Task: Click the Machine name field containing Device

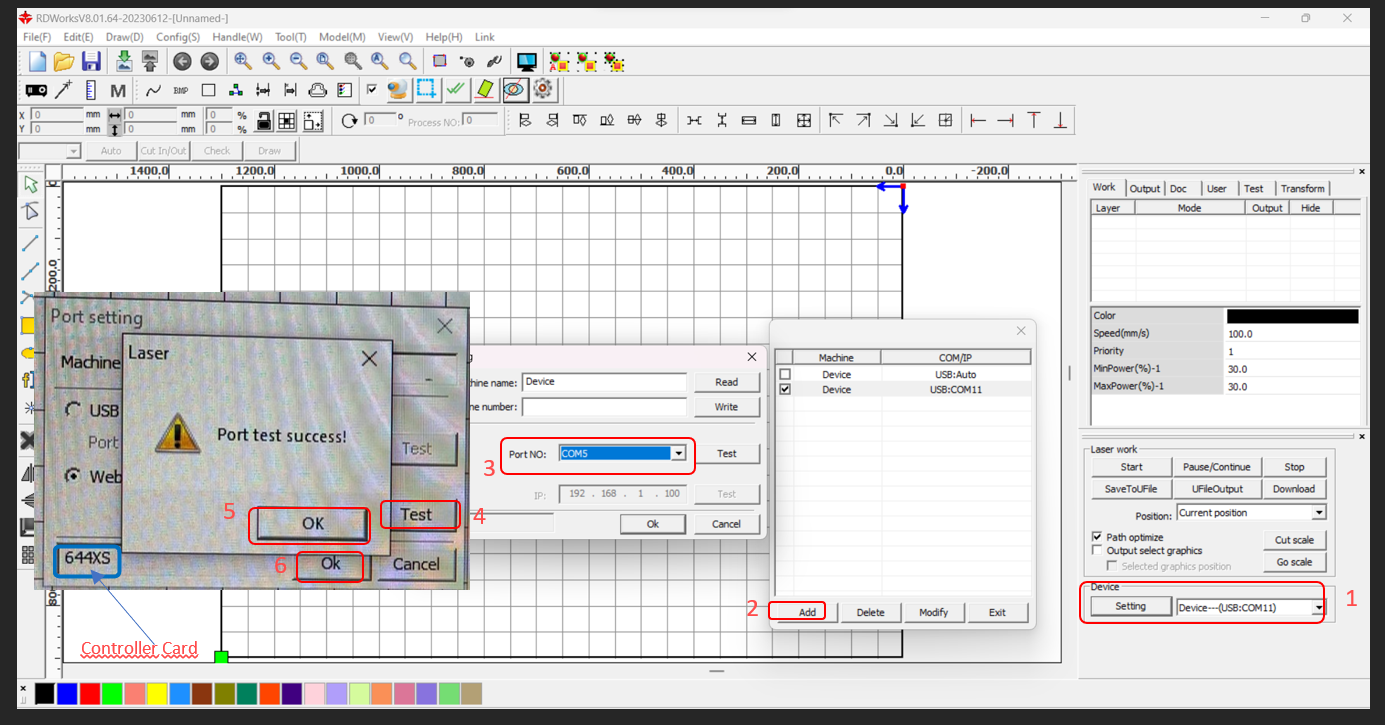Action: [x=604, y=382]
